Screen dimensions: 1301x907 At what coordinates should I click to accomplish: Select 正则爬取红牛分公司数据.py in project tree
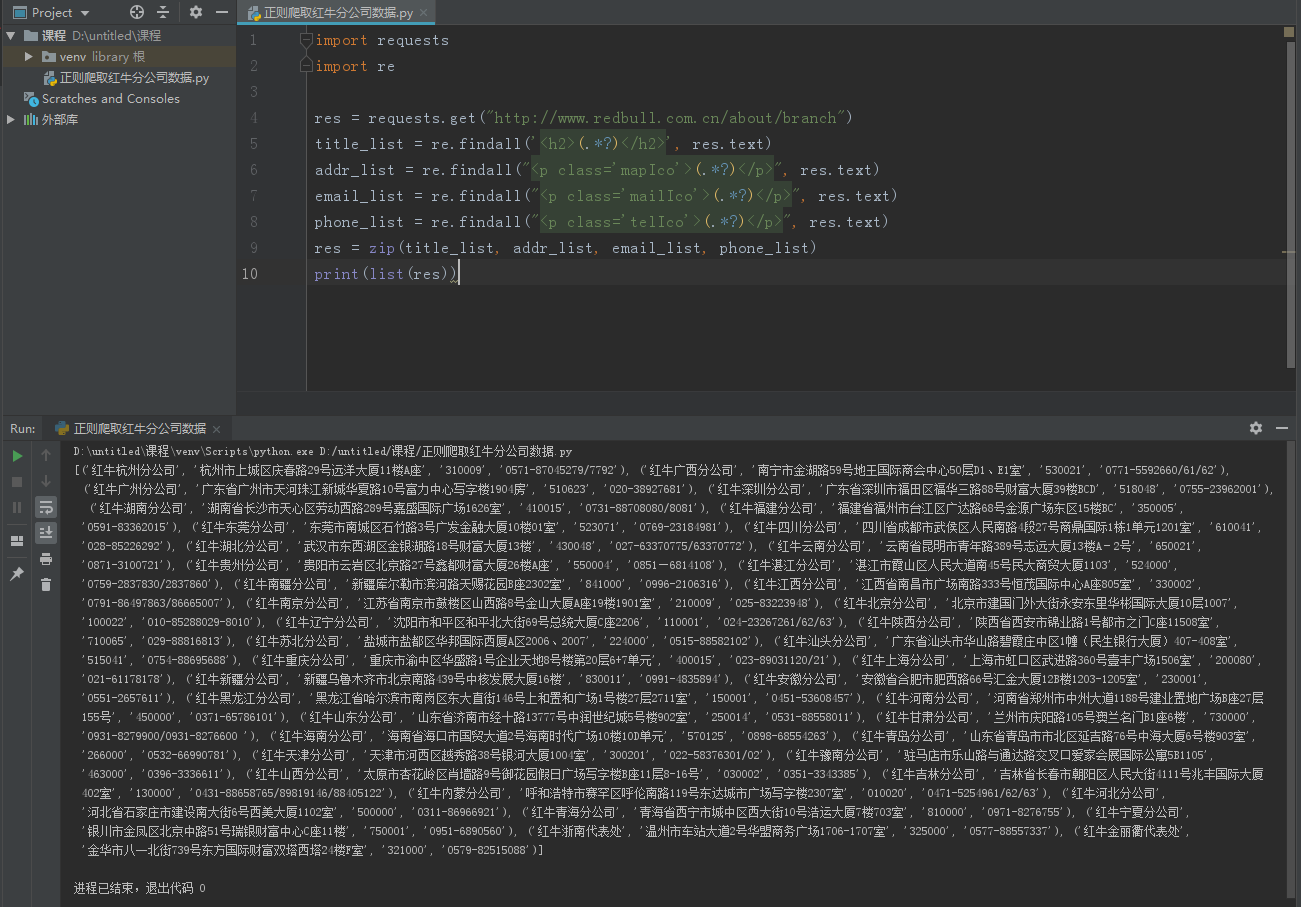click(x=126, y=78)
